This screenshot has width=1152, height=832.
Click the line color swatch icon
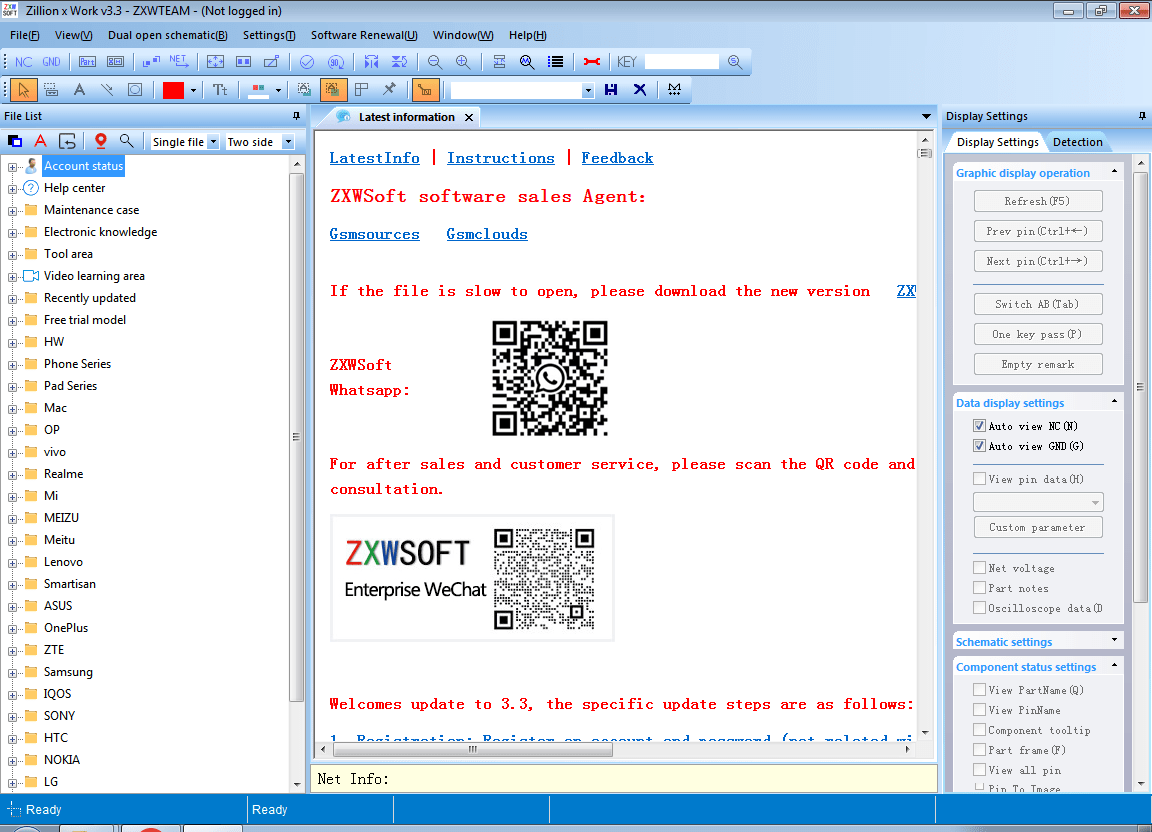pos(259,90)
